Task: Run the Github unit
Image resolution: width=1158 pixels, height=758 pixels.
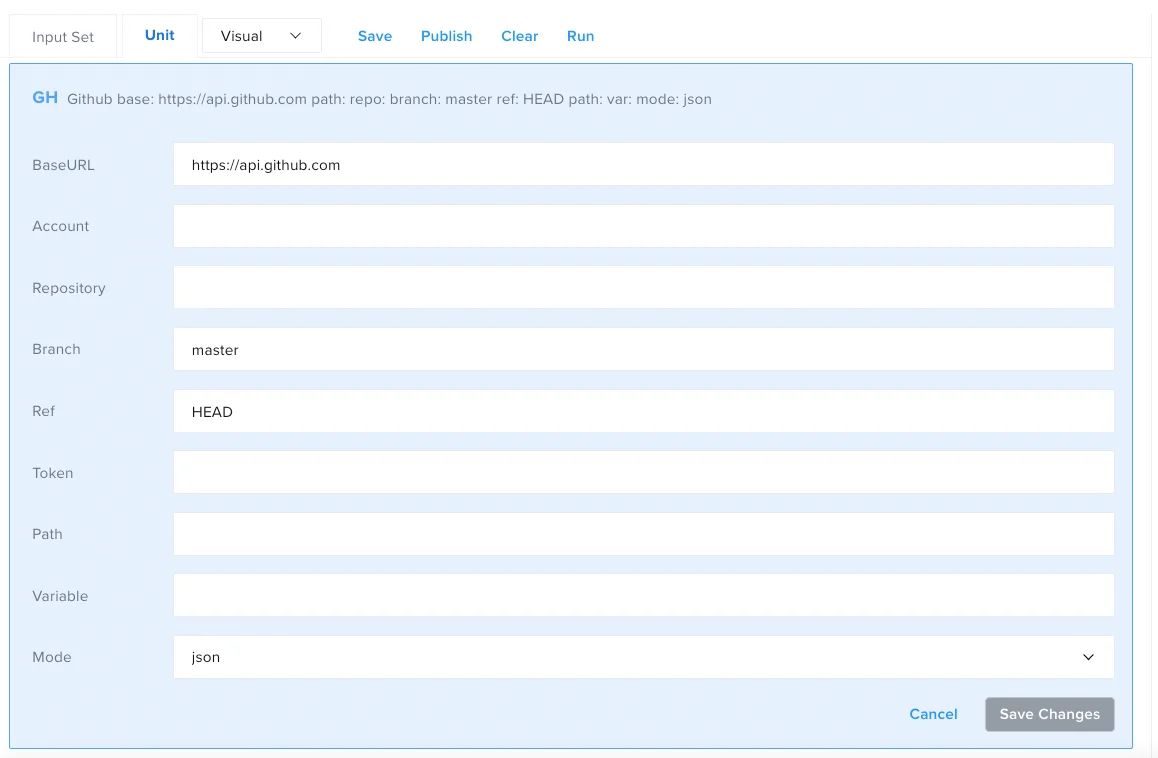Action: coord(580,35)
